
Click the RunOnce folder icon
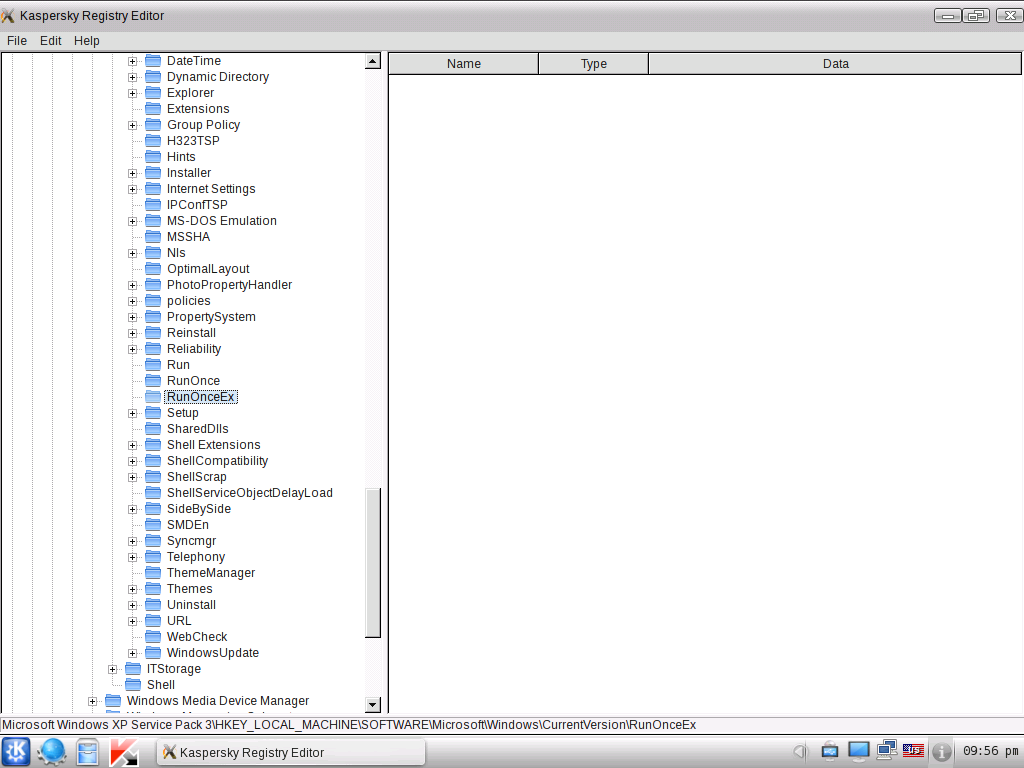pos(153,381)
